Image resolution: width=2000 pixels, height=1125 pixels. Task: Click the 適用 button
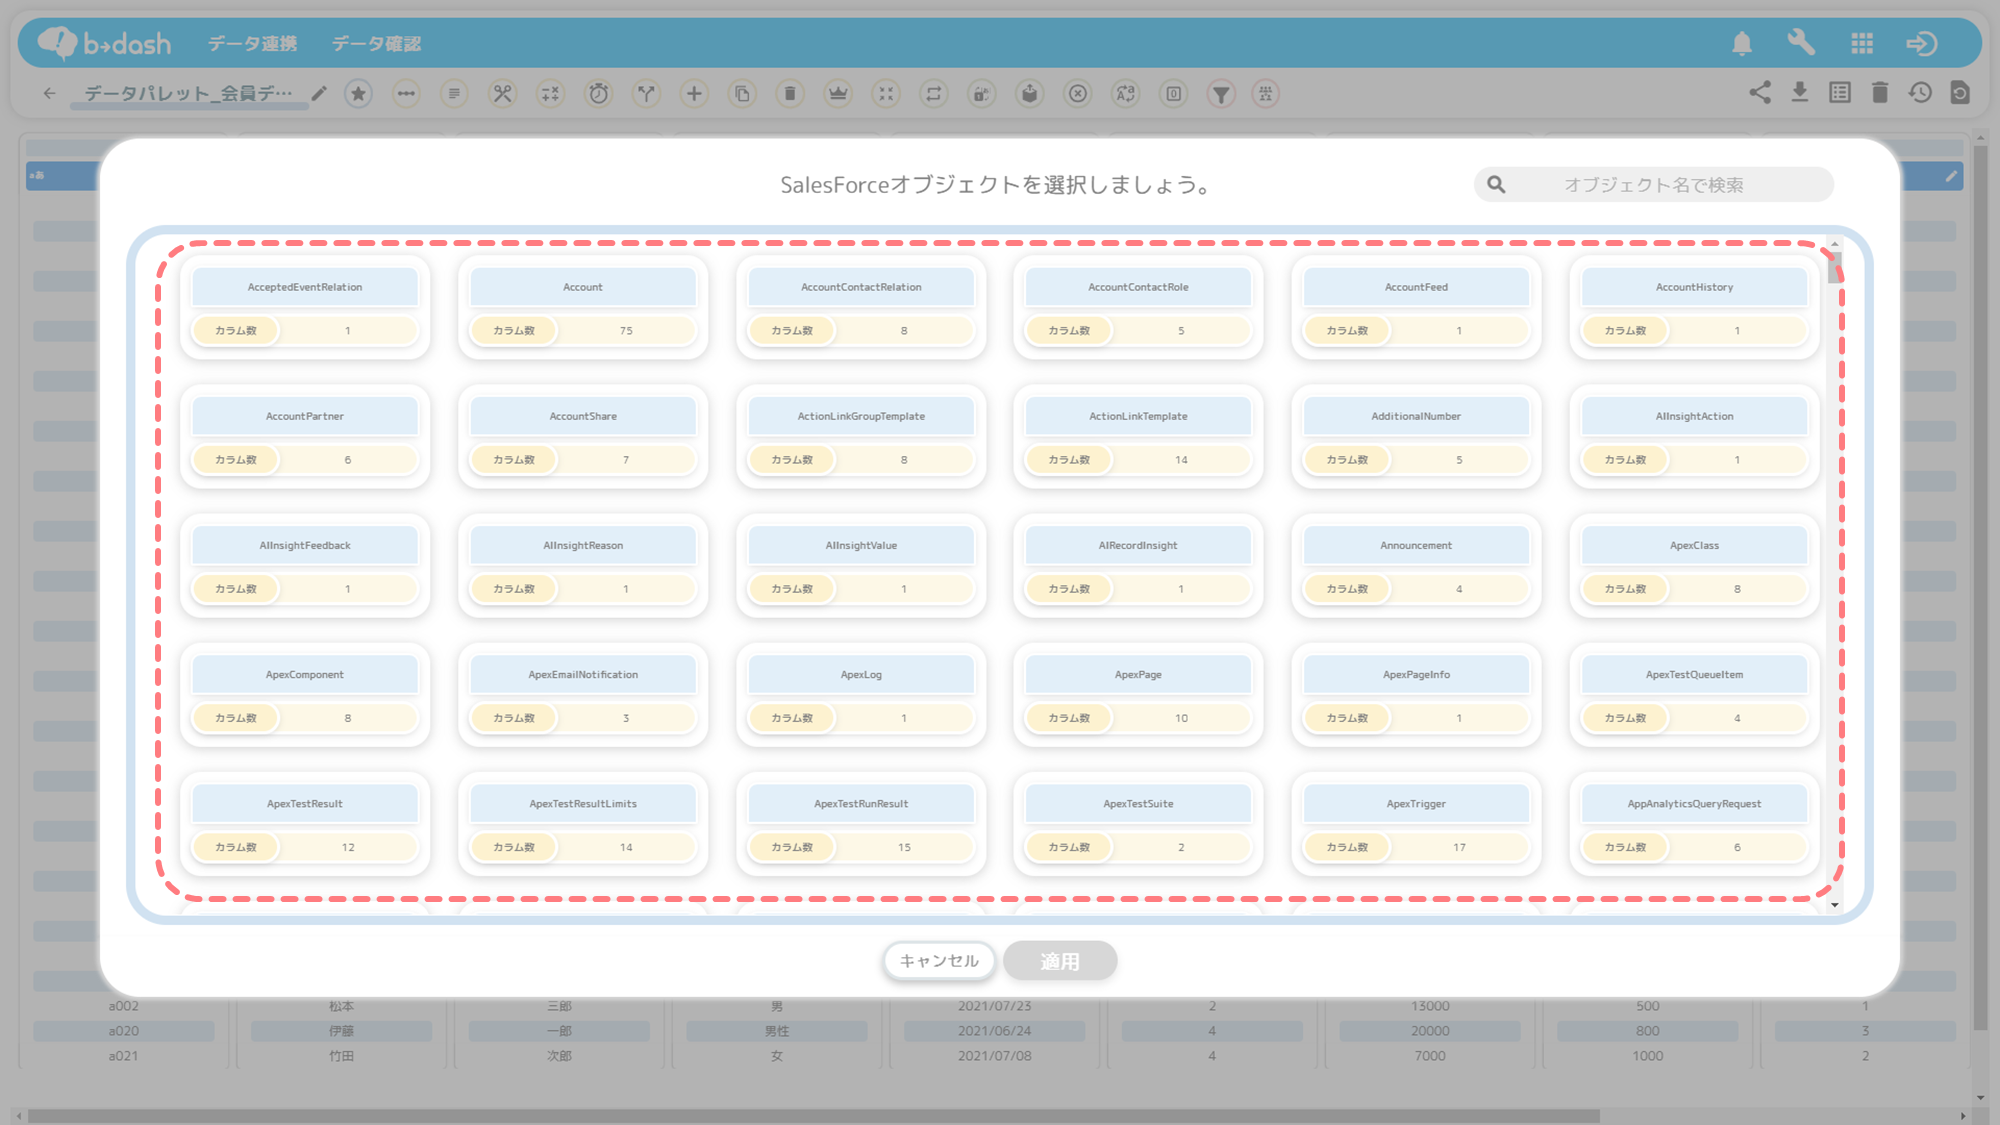pos(1060,961)
